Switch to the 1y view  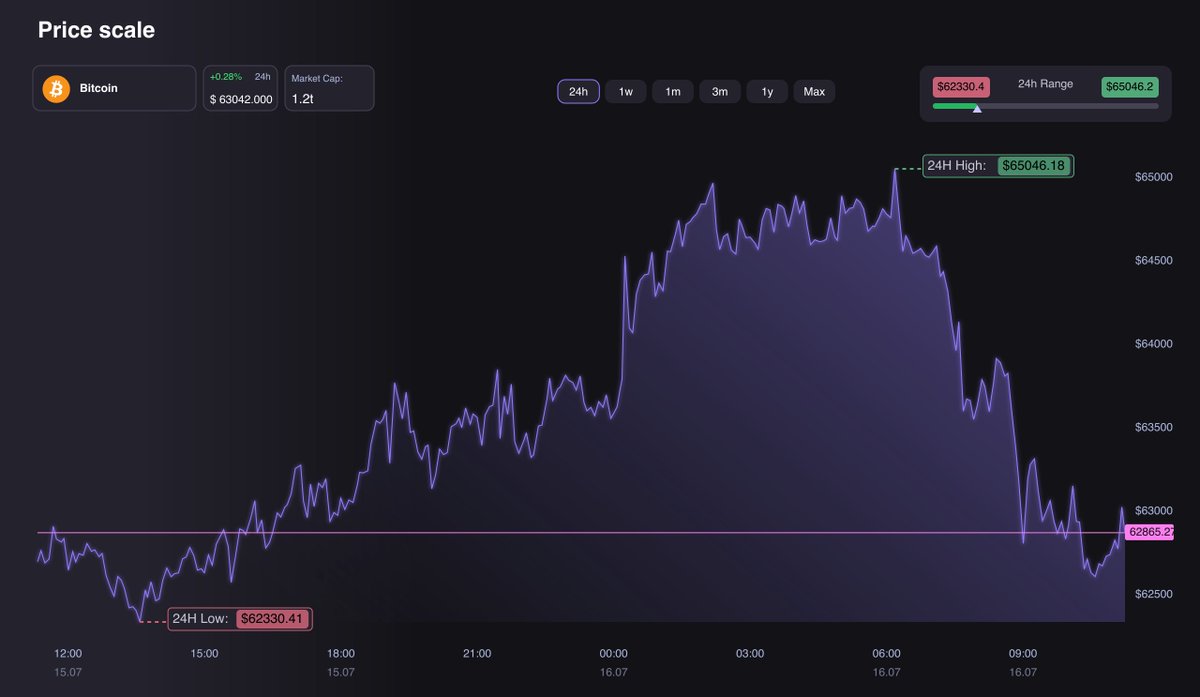pos(766,91)
